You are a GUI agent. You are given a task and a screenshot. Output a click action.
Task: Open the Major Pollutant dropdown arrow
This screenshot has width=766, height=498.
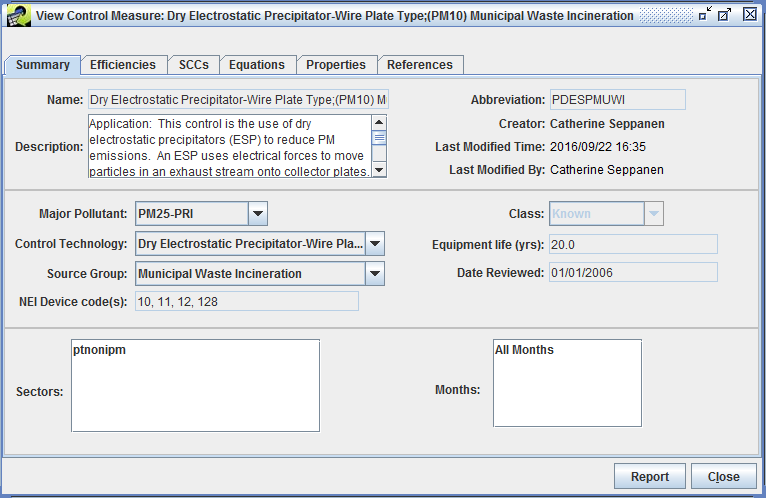click(x=258, y=214)
